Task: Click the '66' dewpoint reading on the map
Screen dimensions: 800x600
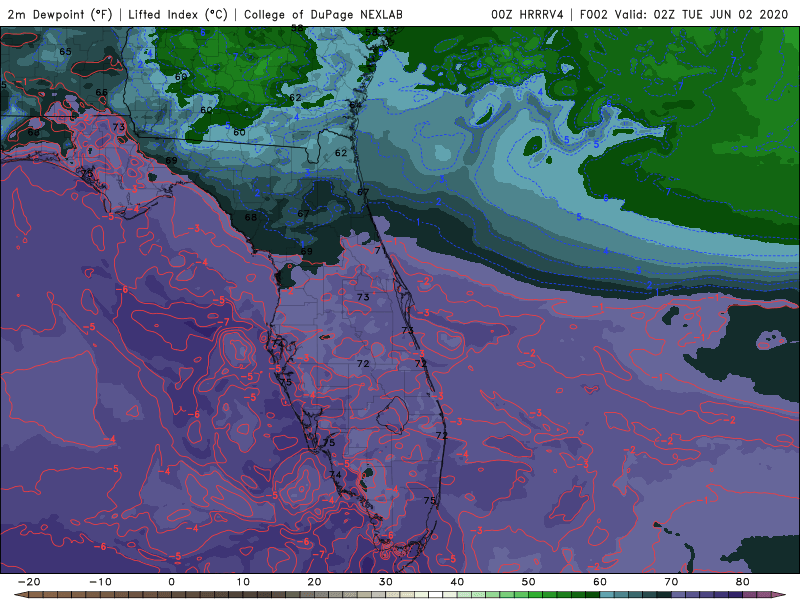Action: [102, 92]
